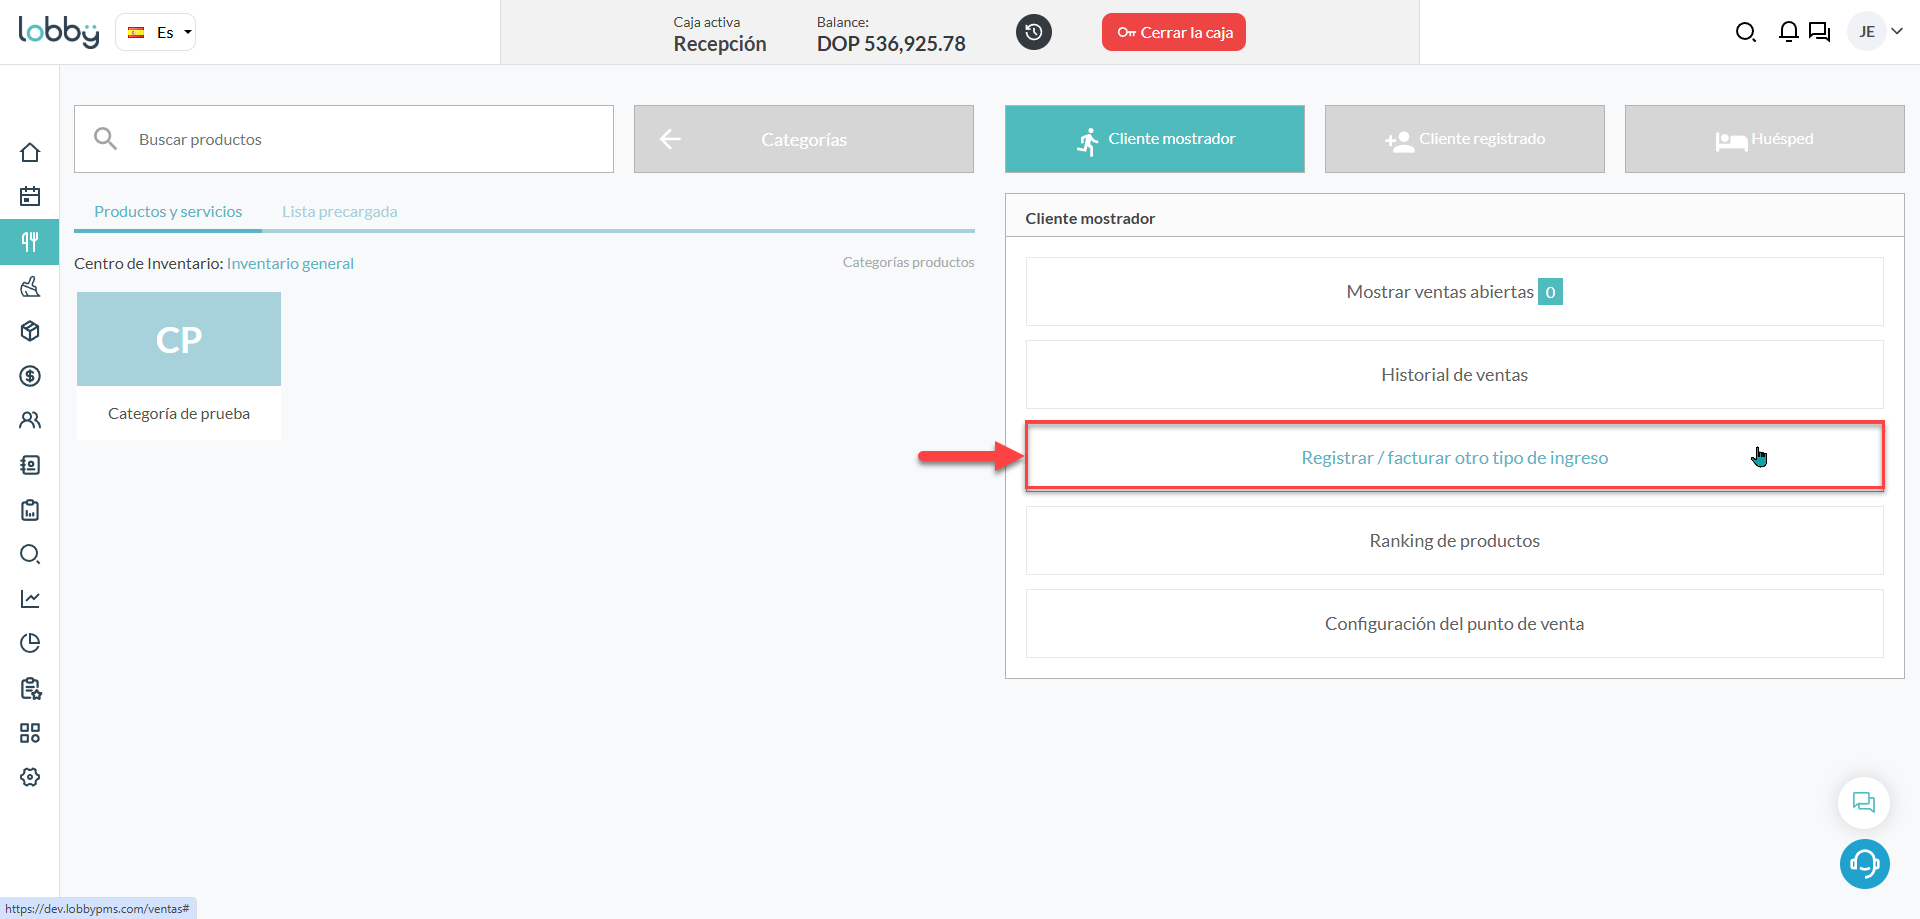Open the messages chat icon in top bar
Screen dimensions: 1920x919
click(1820, 32)
